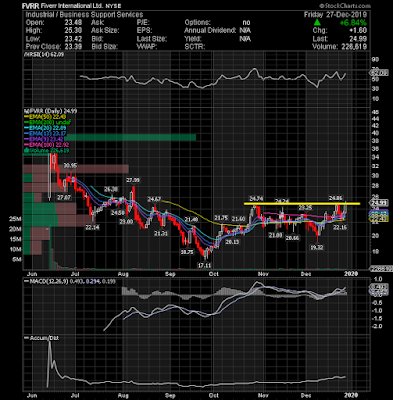This screenshot has height=400, width=393.
Task: Click the Low price 23.42
Action: pos(73,39)
